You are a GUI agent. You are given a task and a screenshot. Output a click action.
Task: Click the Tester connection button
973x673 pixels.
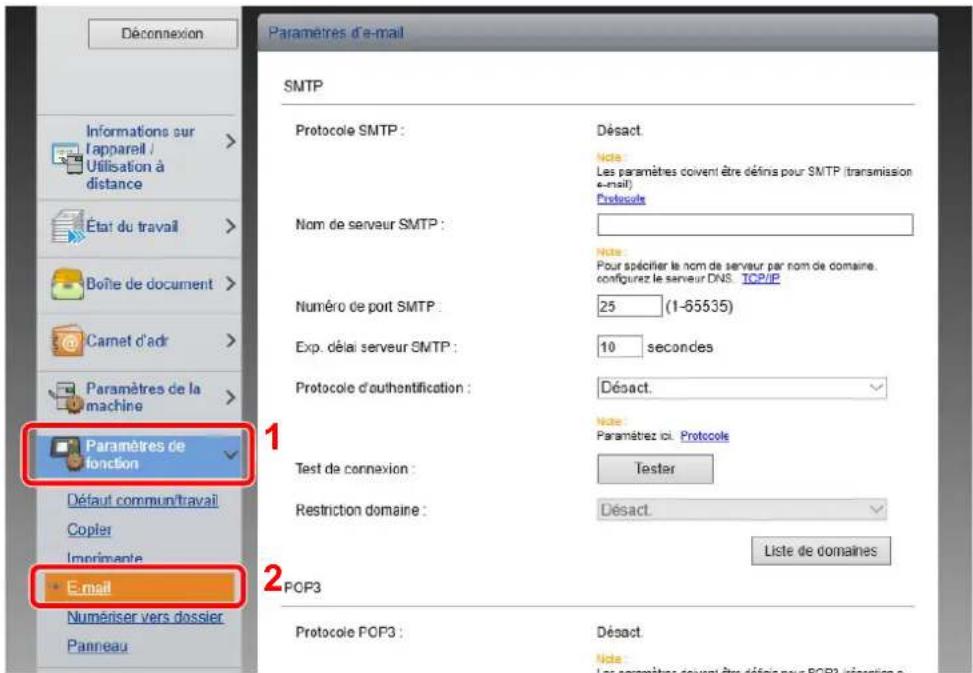[x=655, y=469]
